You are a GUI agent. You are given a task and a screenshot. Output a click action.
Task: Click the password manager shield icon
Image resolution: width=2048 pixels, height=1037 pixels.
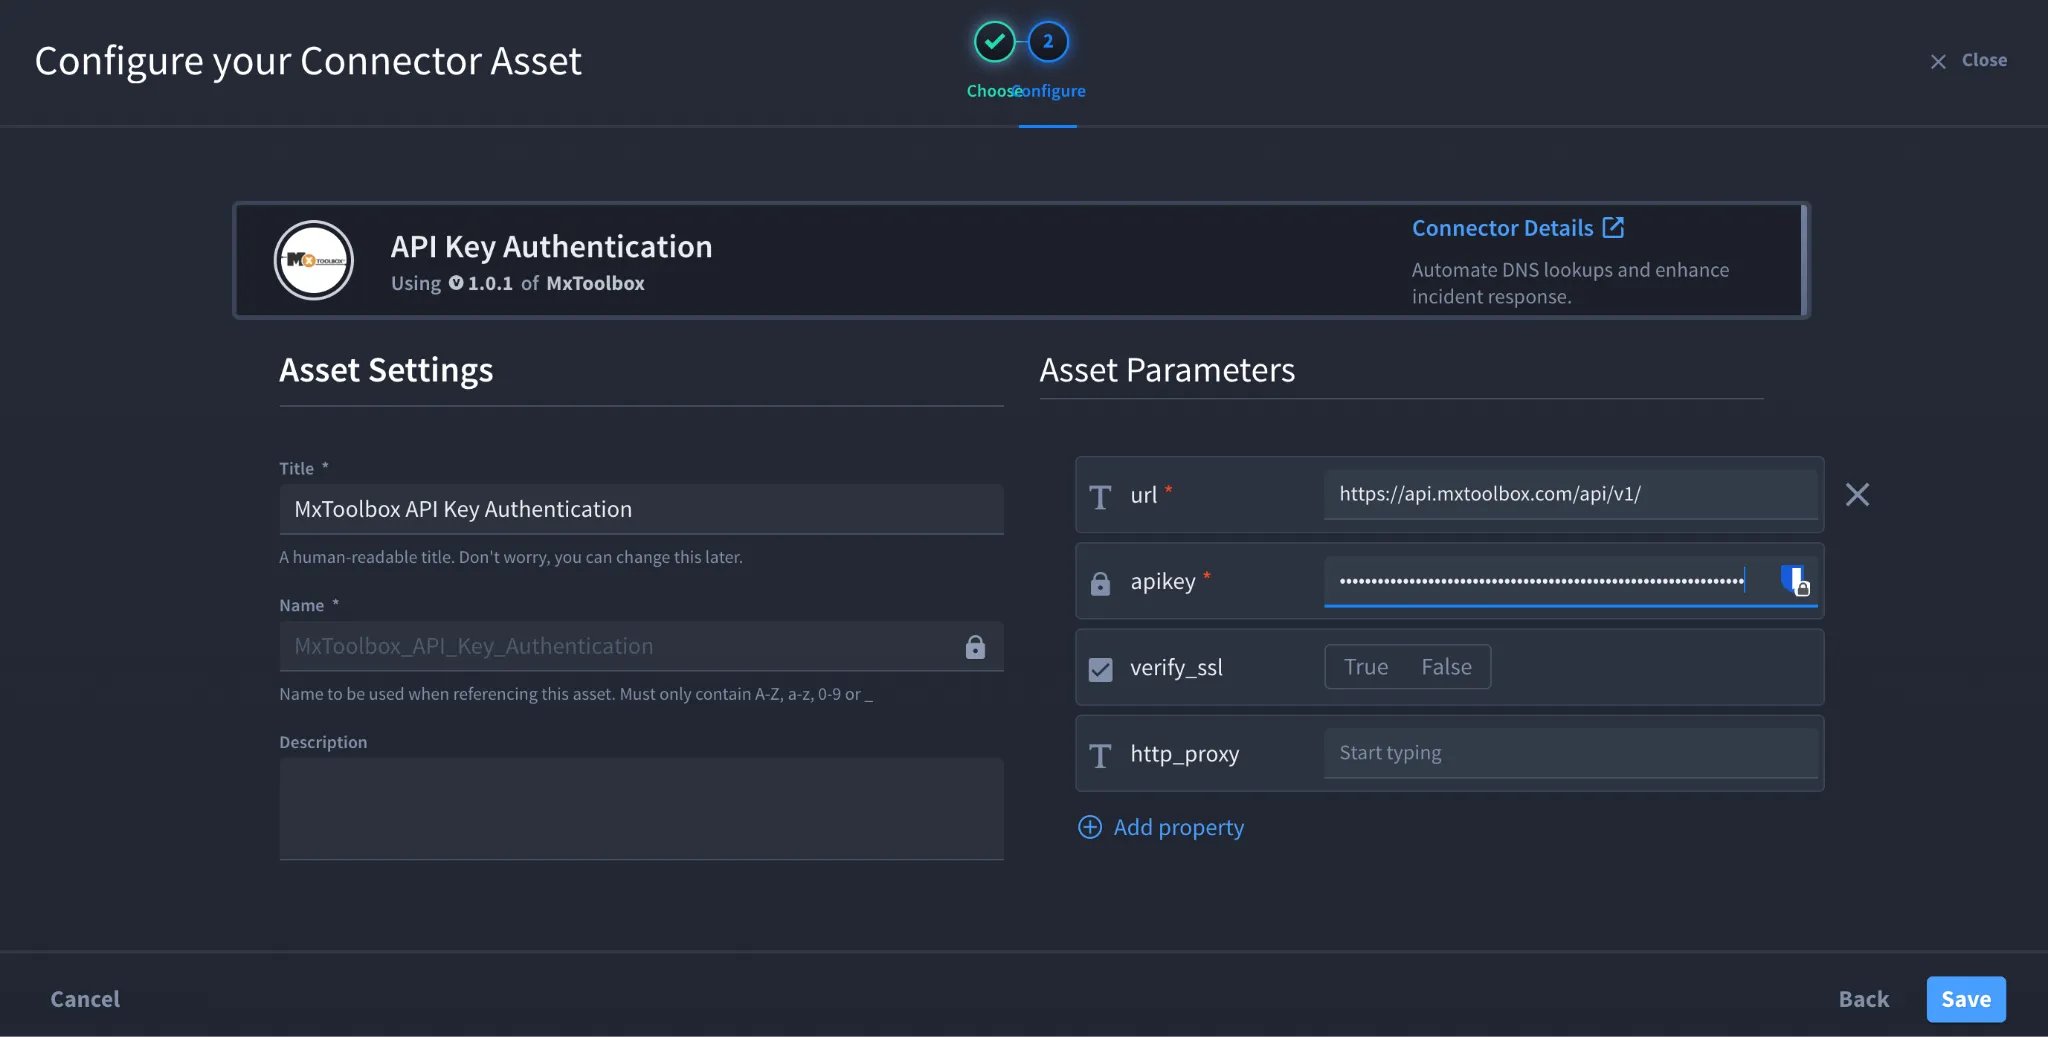(x=1795, y=580)
